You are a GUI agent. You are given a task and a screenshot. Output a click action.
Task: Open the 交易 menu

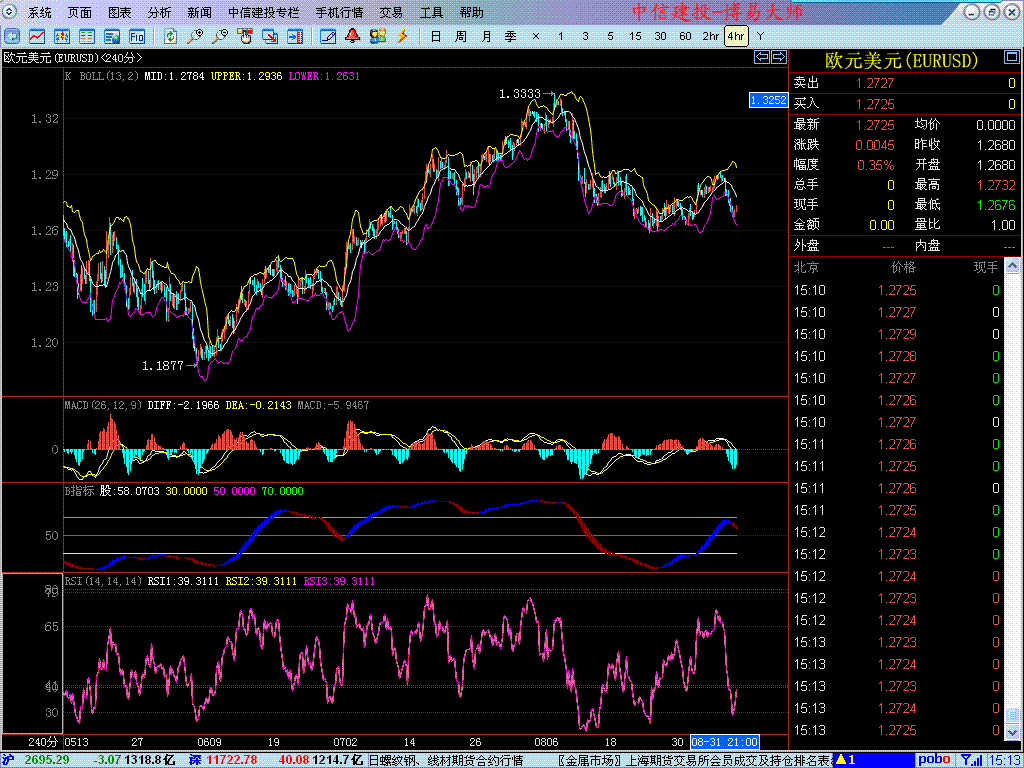pos(391,13)
